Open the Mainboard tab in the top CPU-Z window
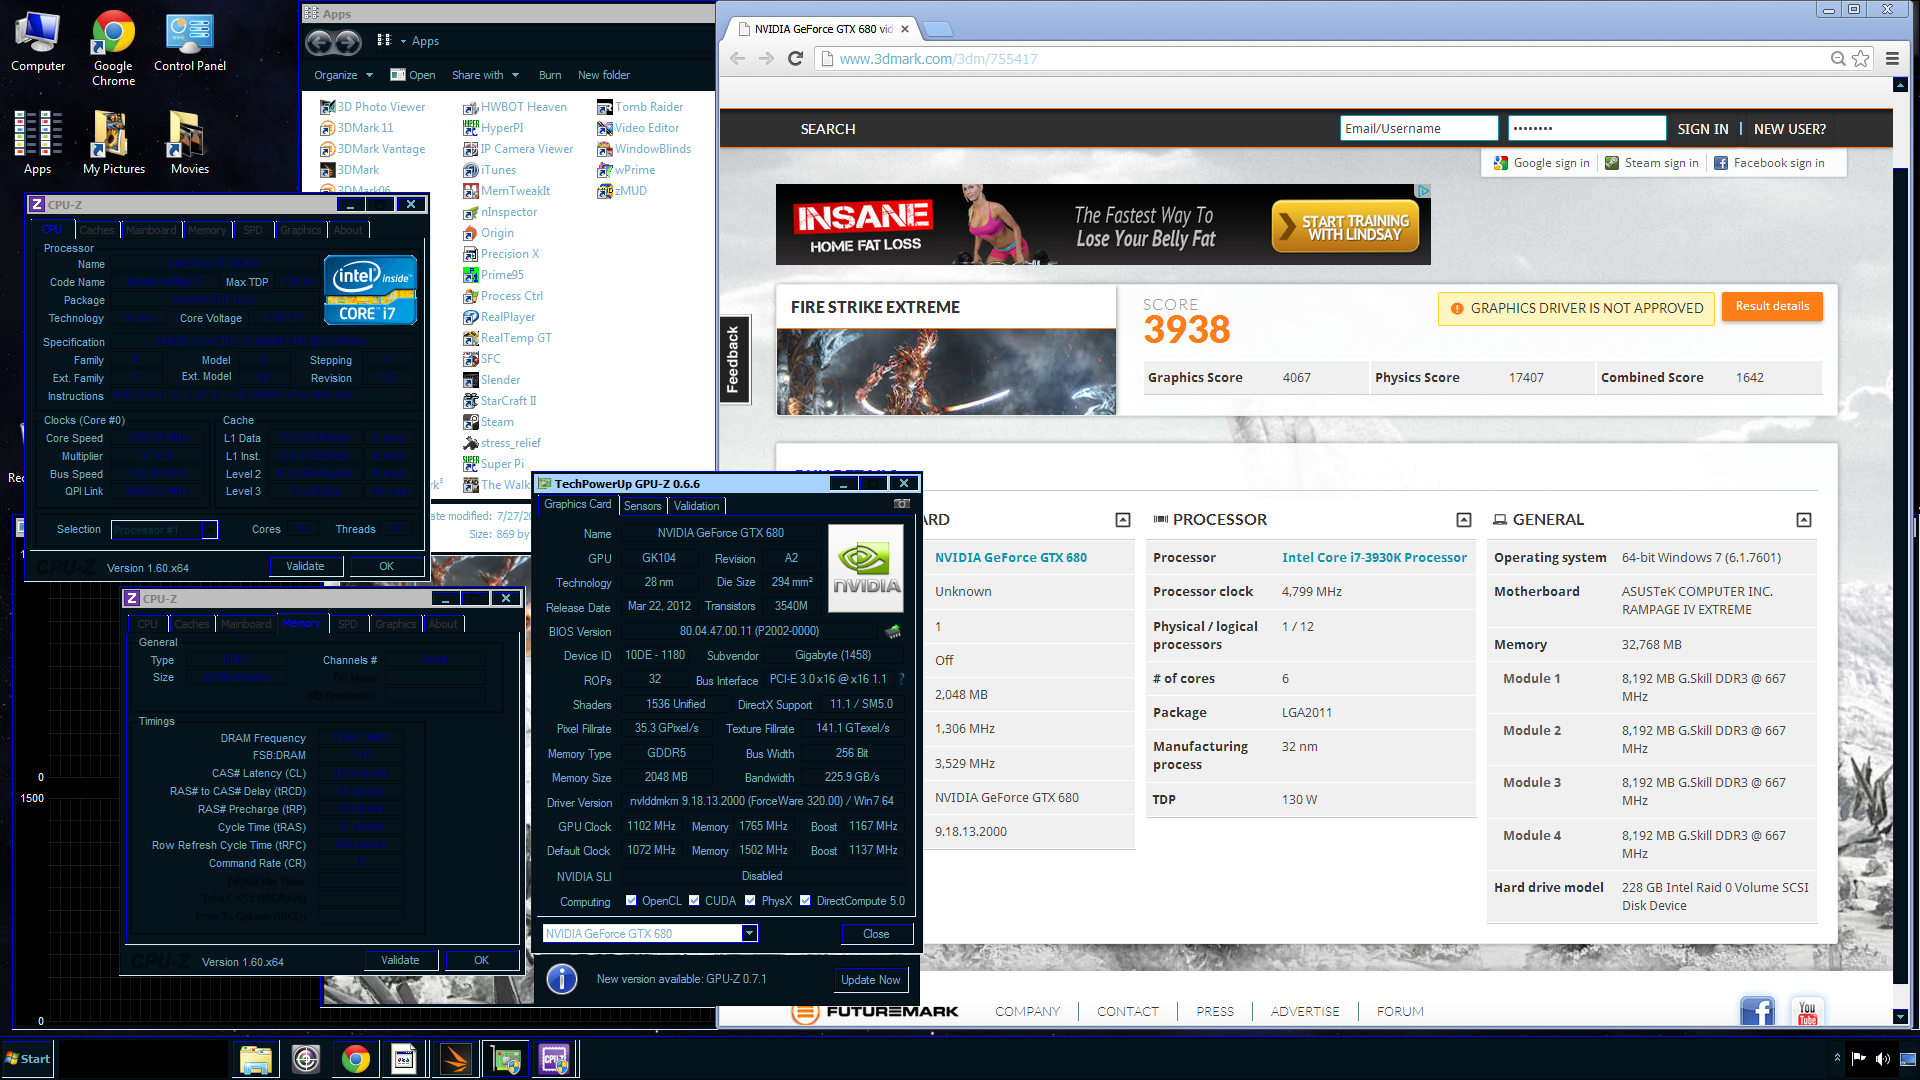The height and width of the screenshot is (1080, 1920). click(x=151, y=230)
